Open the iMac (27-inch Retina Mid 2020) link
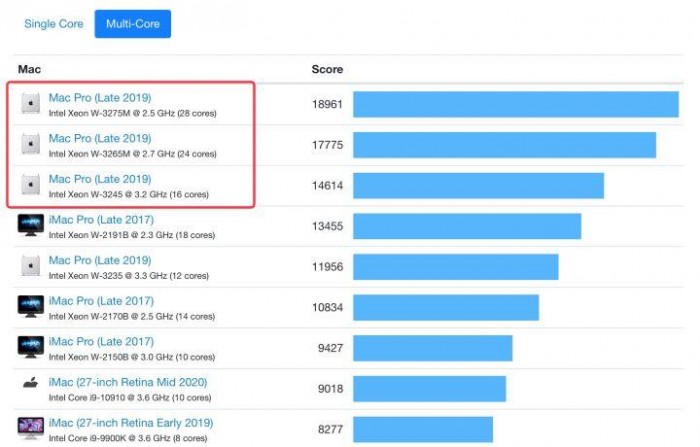The height and width of the screenshot is (447, 700). (128, 382)
